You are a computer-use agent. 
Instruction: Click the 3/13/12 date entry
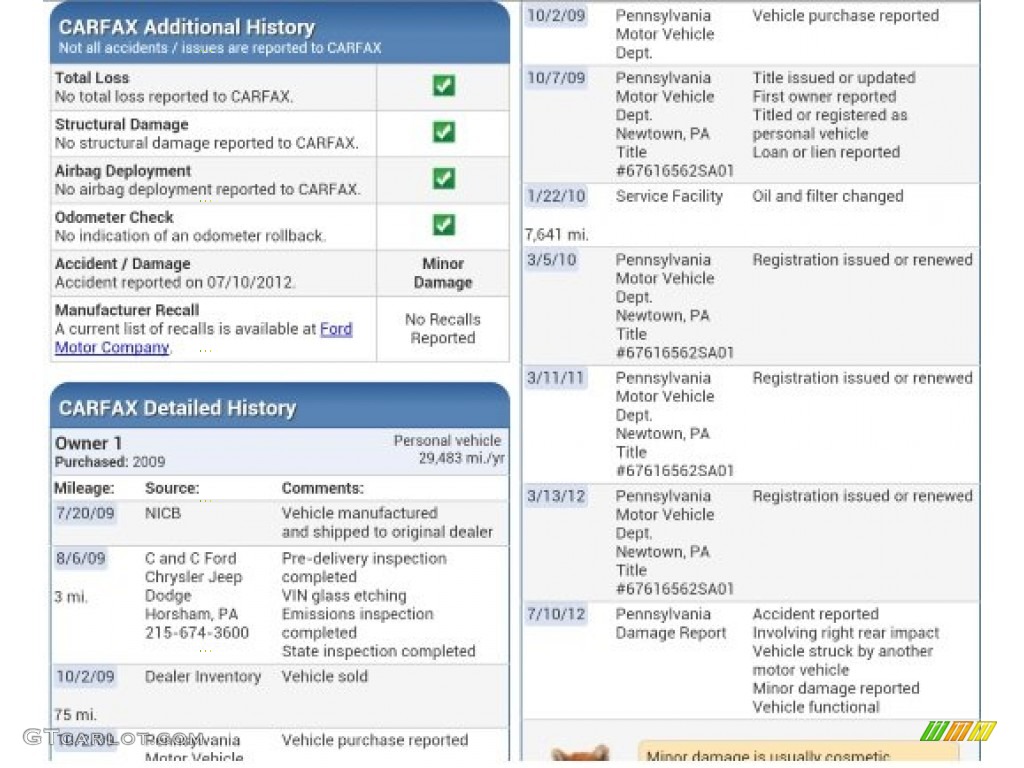[x=556, y=496]
